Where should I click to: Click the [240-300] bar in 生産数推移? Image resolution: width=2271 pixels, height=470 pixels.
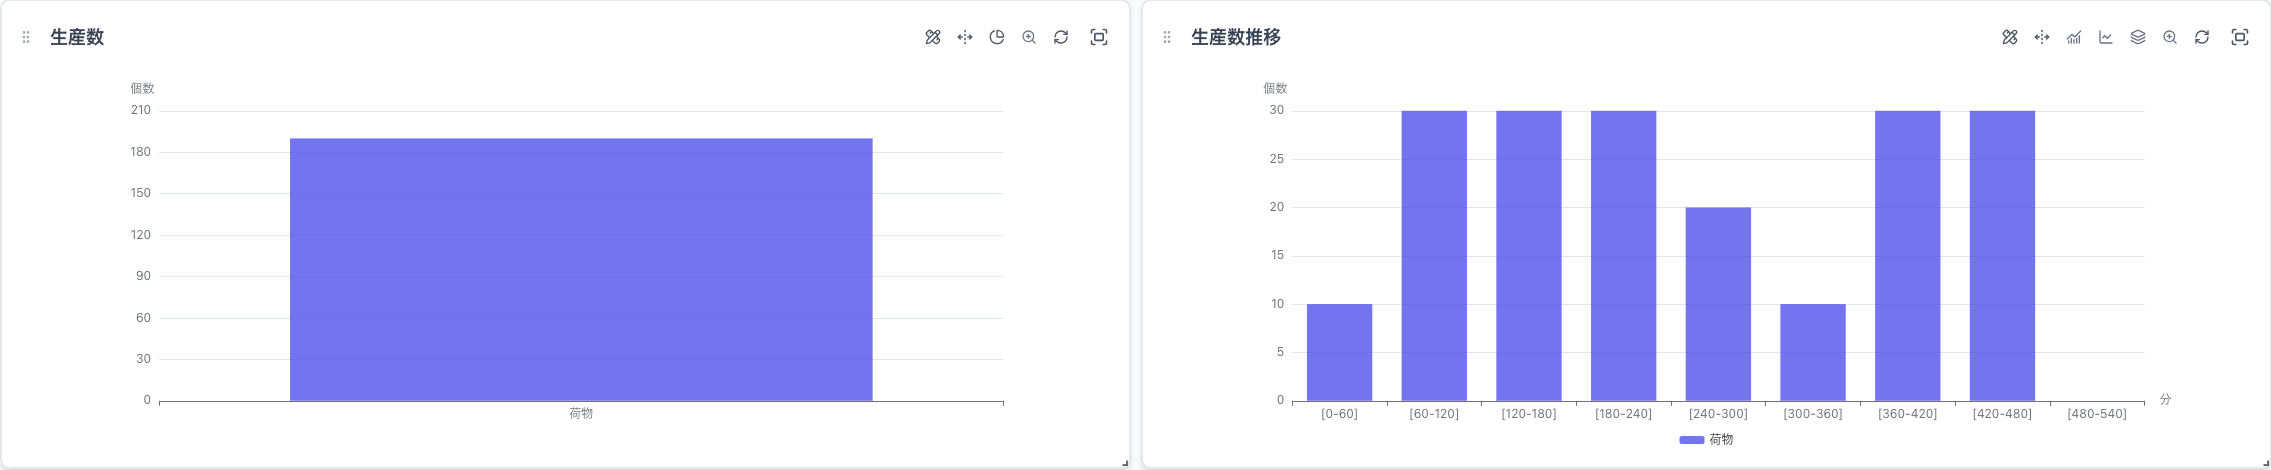(x=1717, y=303)
